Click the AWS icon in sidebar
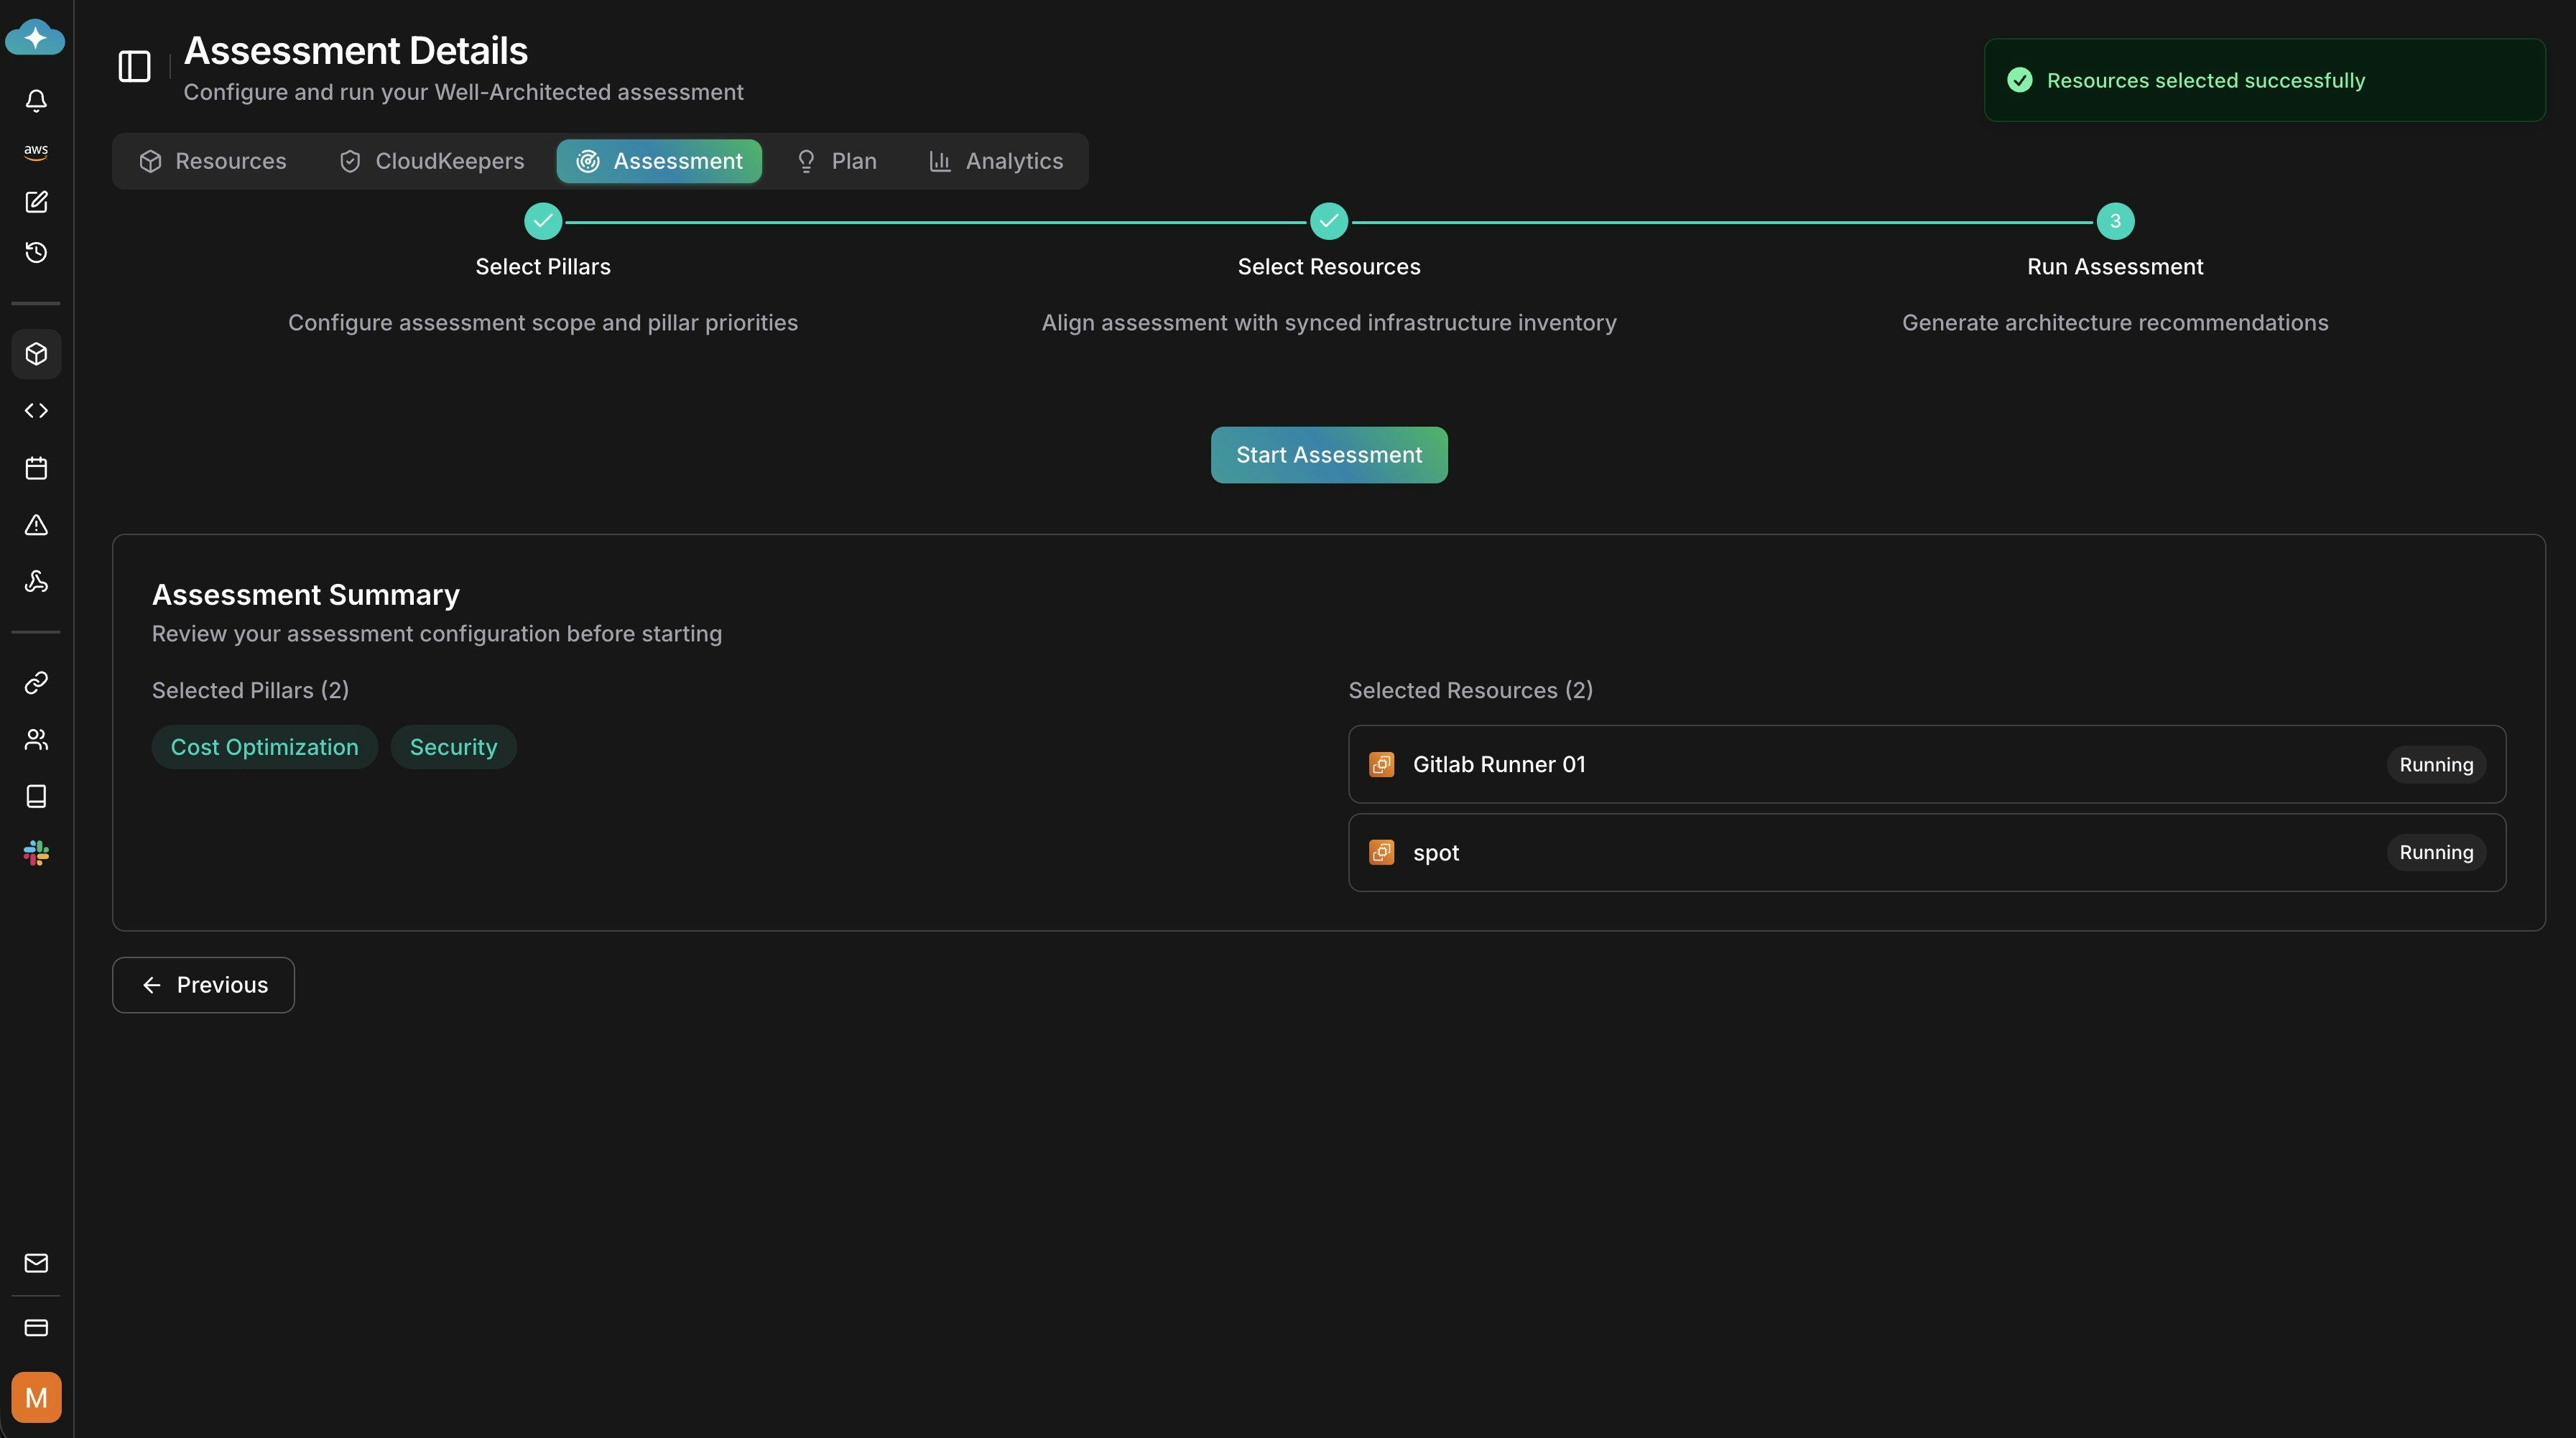2576x1438 pixels. (x=36, y=151)
